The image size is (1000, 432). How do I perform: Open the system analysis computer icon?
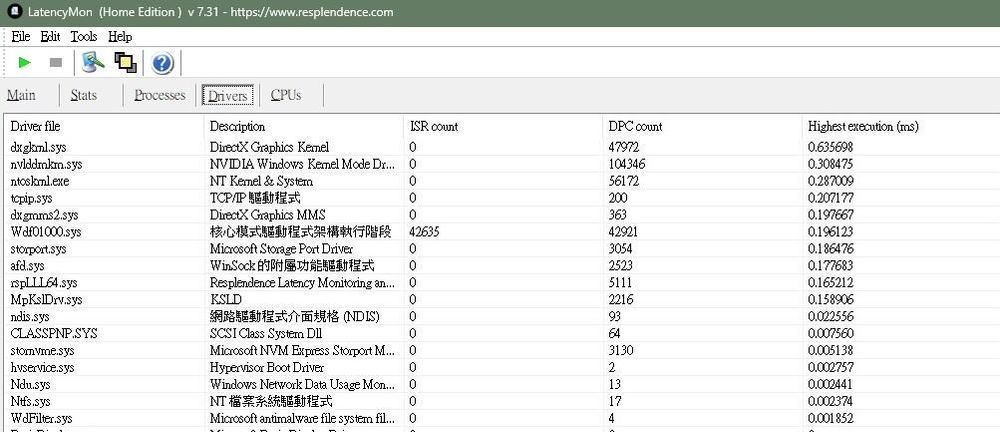pos(94,63)
